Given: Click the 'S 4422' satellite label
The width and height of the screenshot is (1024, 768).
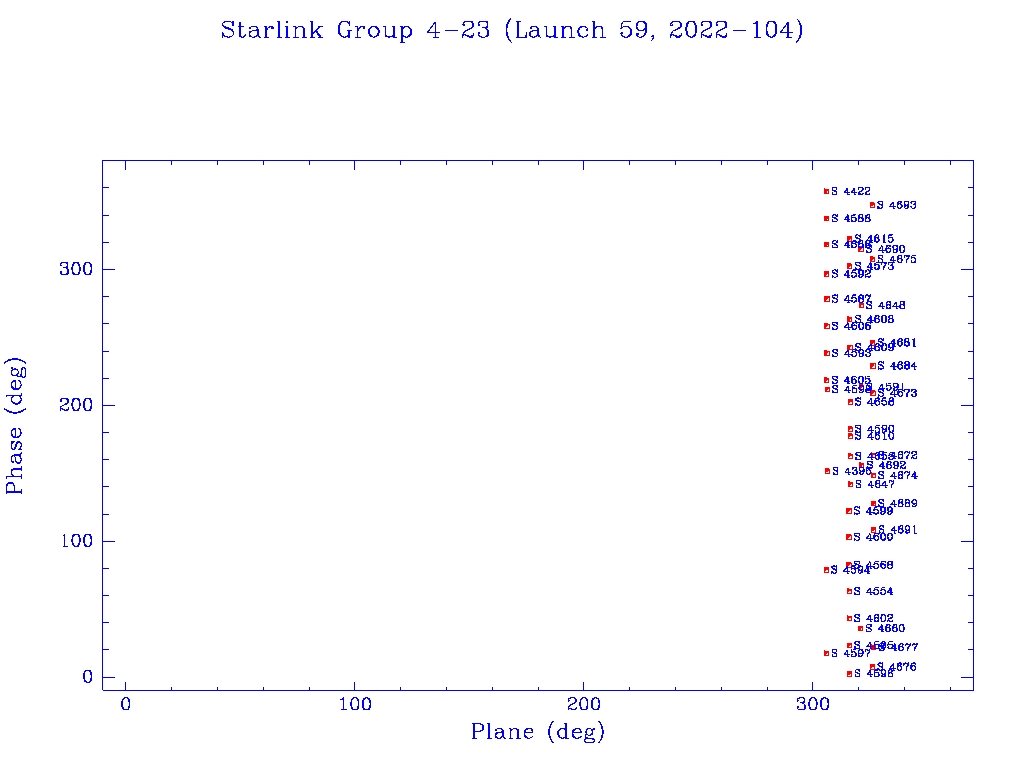Looking at the screenshot, I should pos(850,191).
